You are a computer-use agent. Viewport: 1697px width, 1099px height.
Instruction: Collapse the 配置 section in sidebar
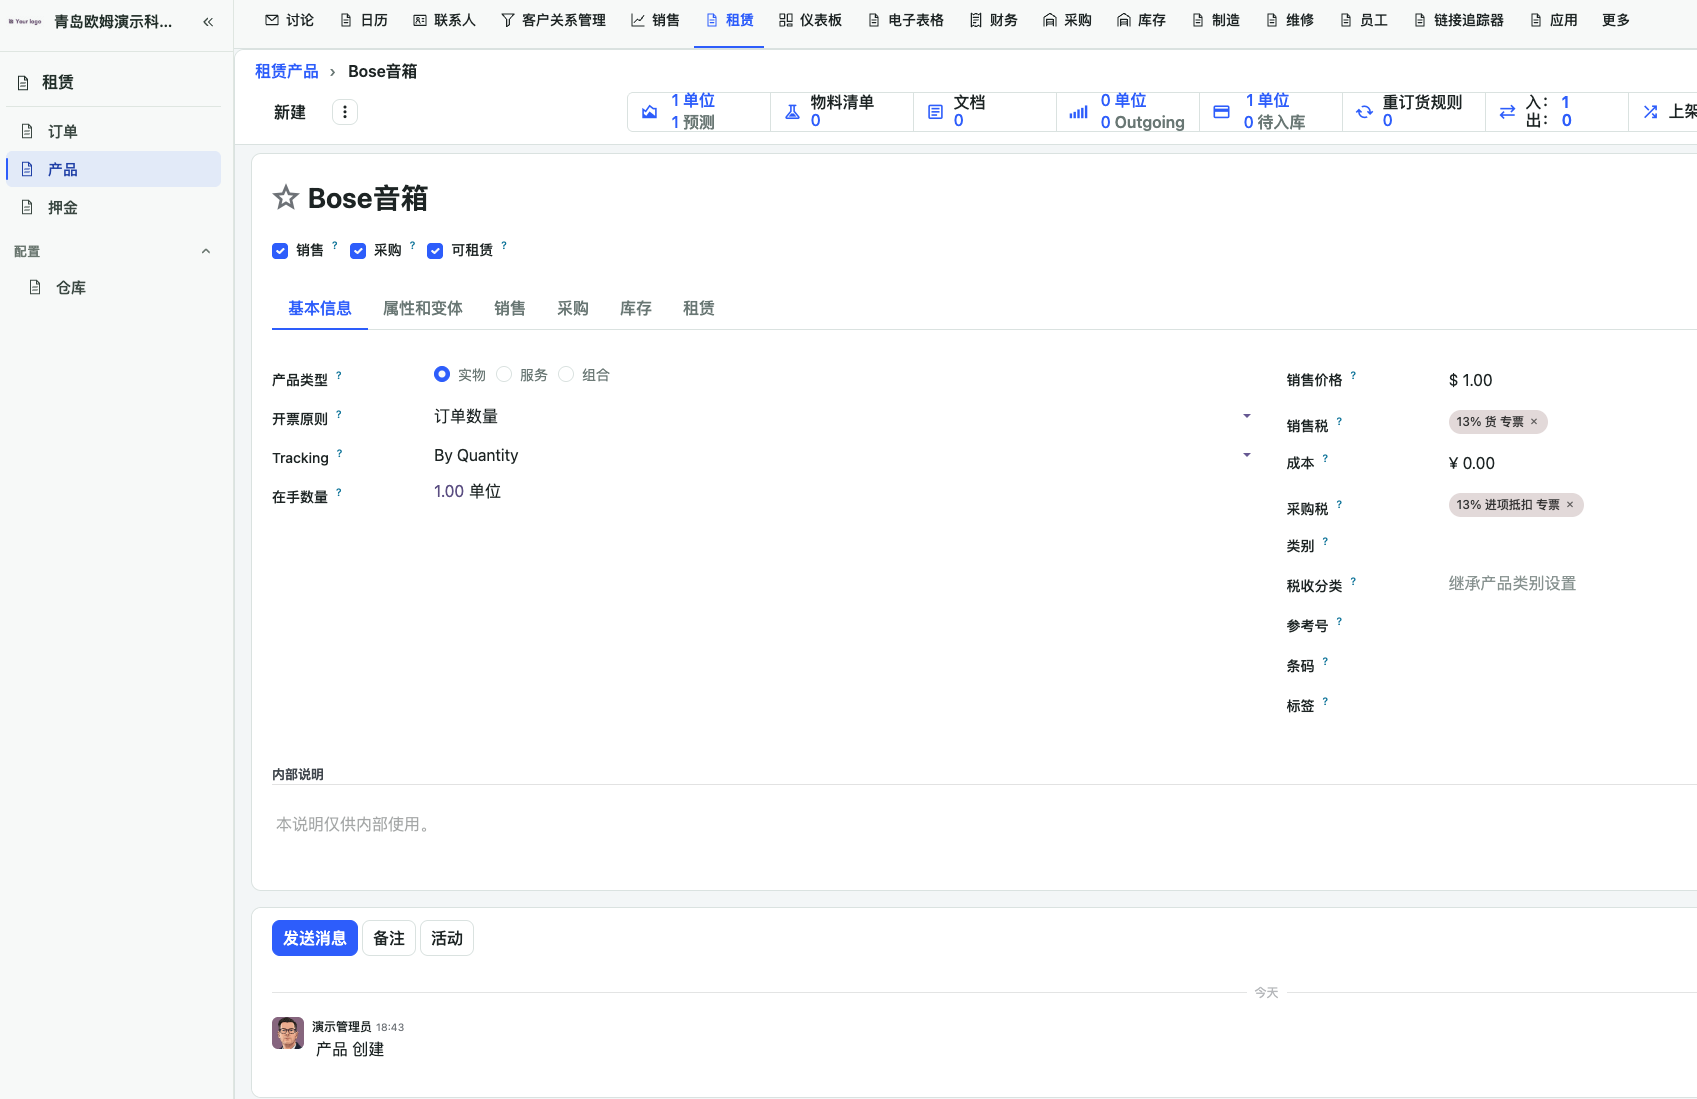(x=206, y=251)
